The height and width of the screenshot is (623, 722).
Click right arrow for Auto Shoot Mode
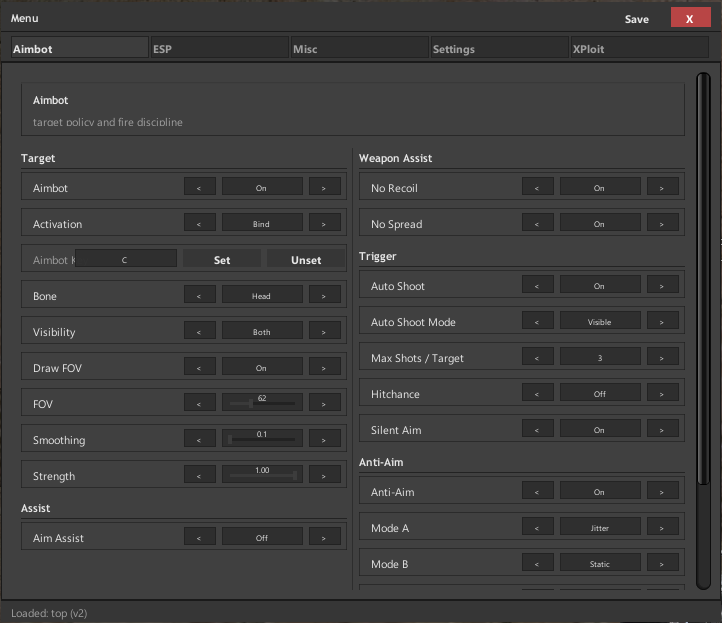(x=663, y=321)
